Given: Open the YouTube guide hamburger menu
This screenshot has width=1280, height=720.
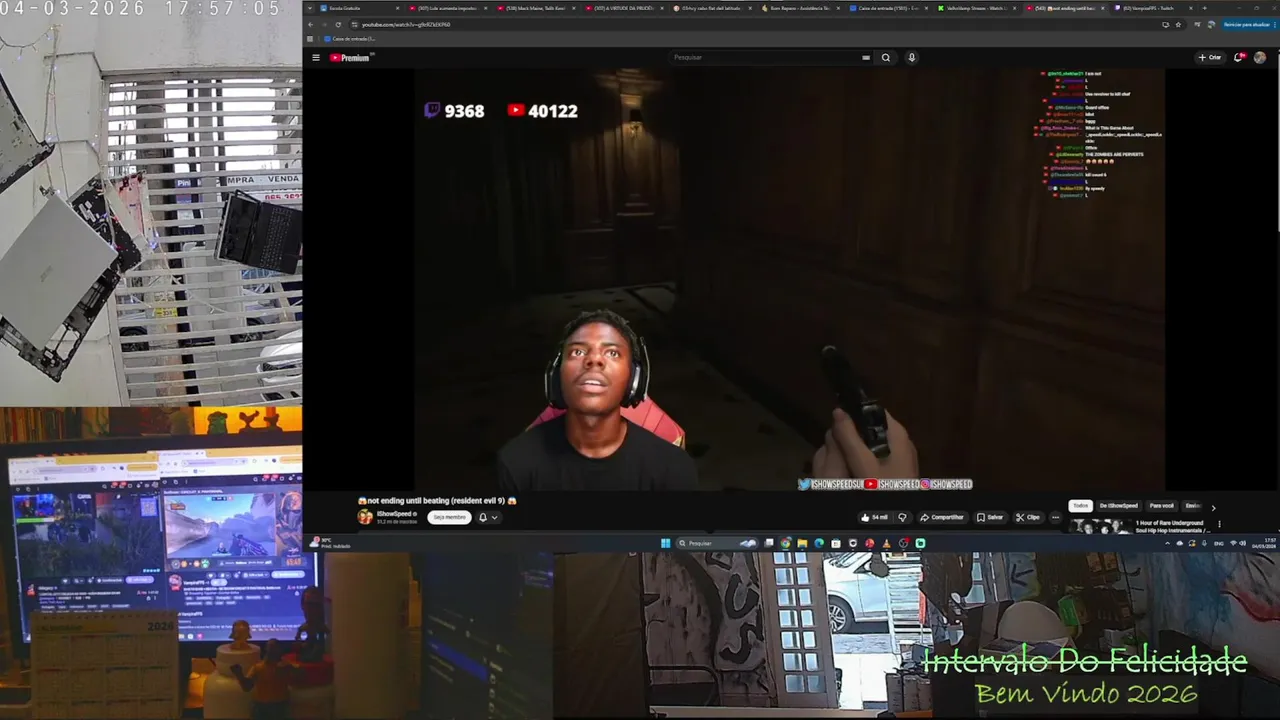Looking at the screenshot, I should click(x=316, y=57).
